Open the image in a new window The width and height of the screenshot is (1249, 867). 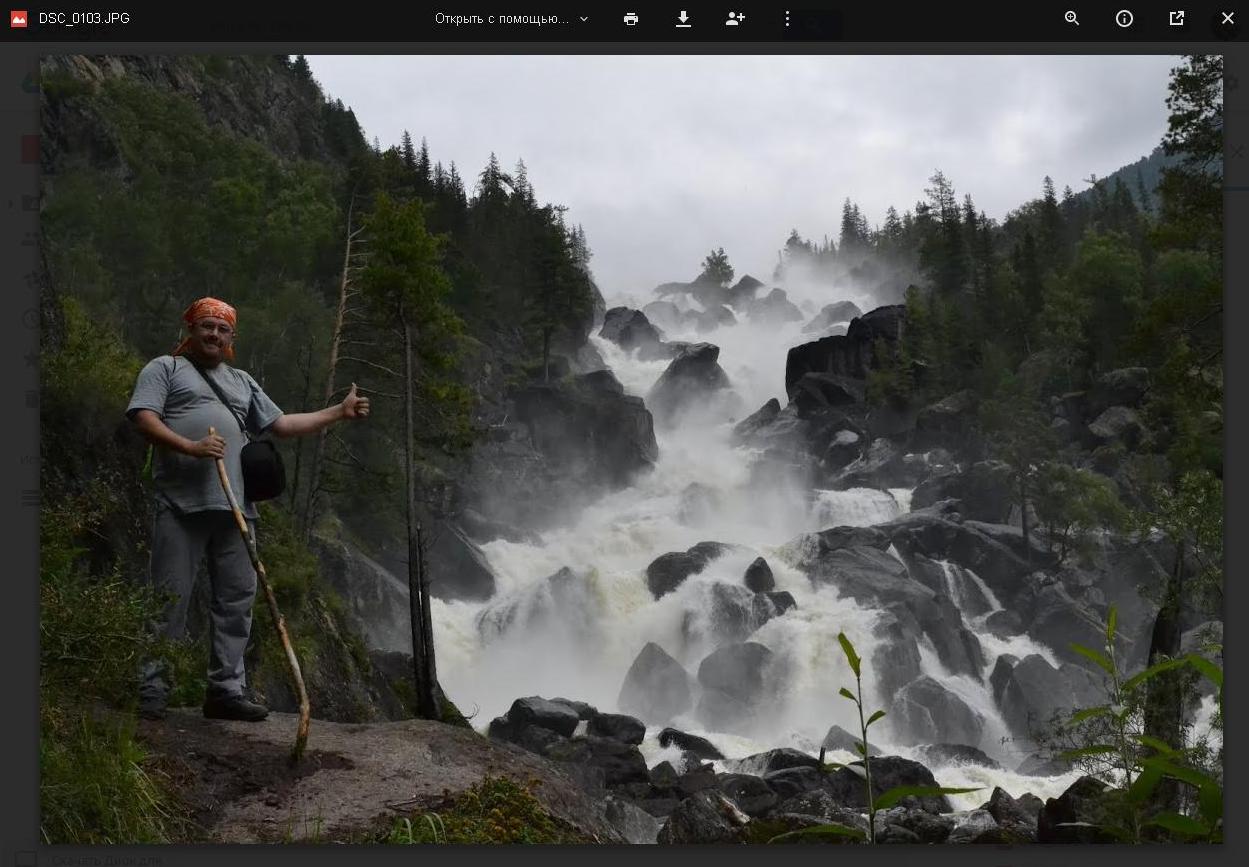1177,19
